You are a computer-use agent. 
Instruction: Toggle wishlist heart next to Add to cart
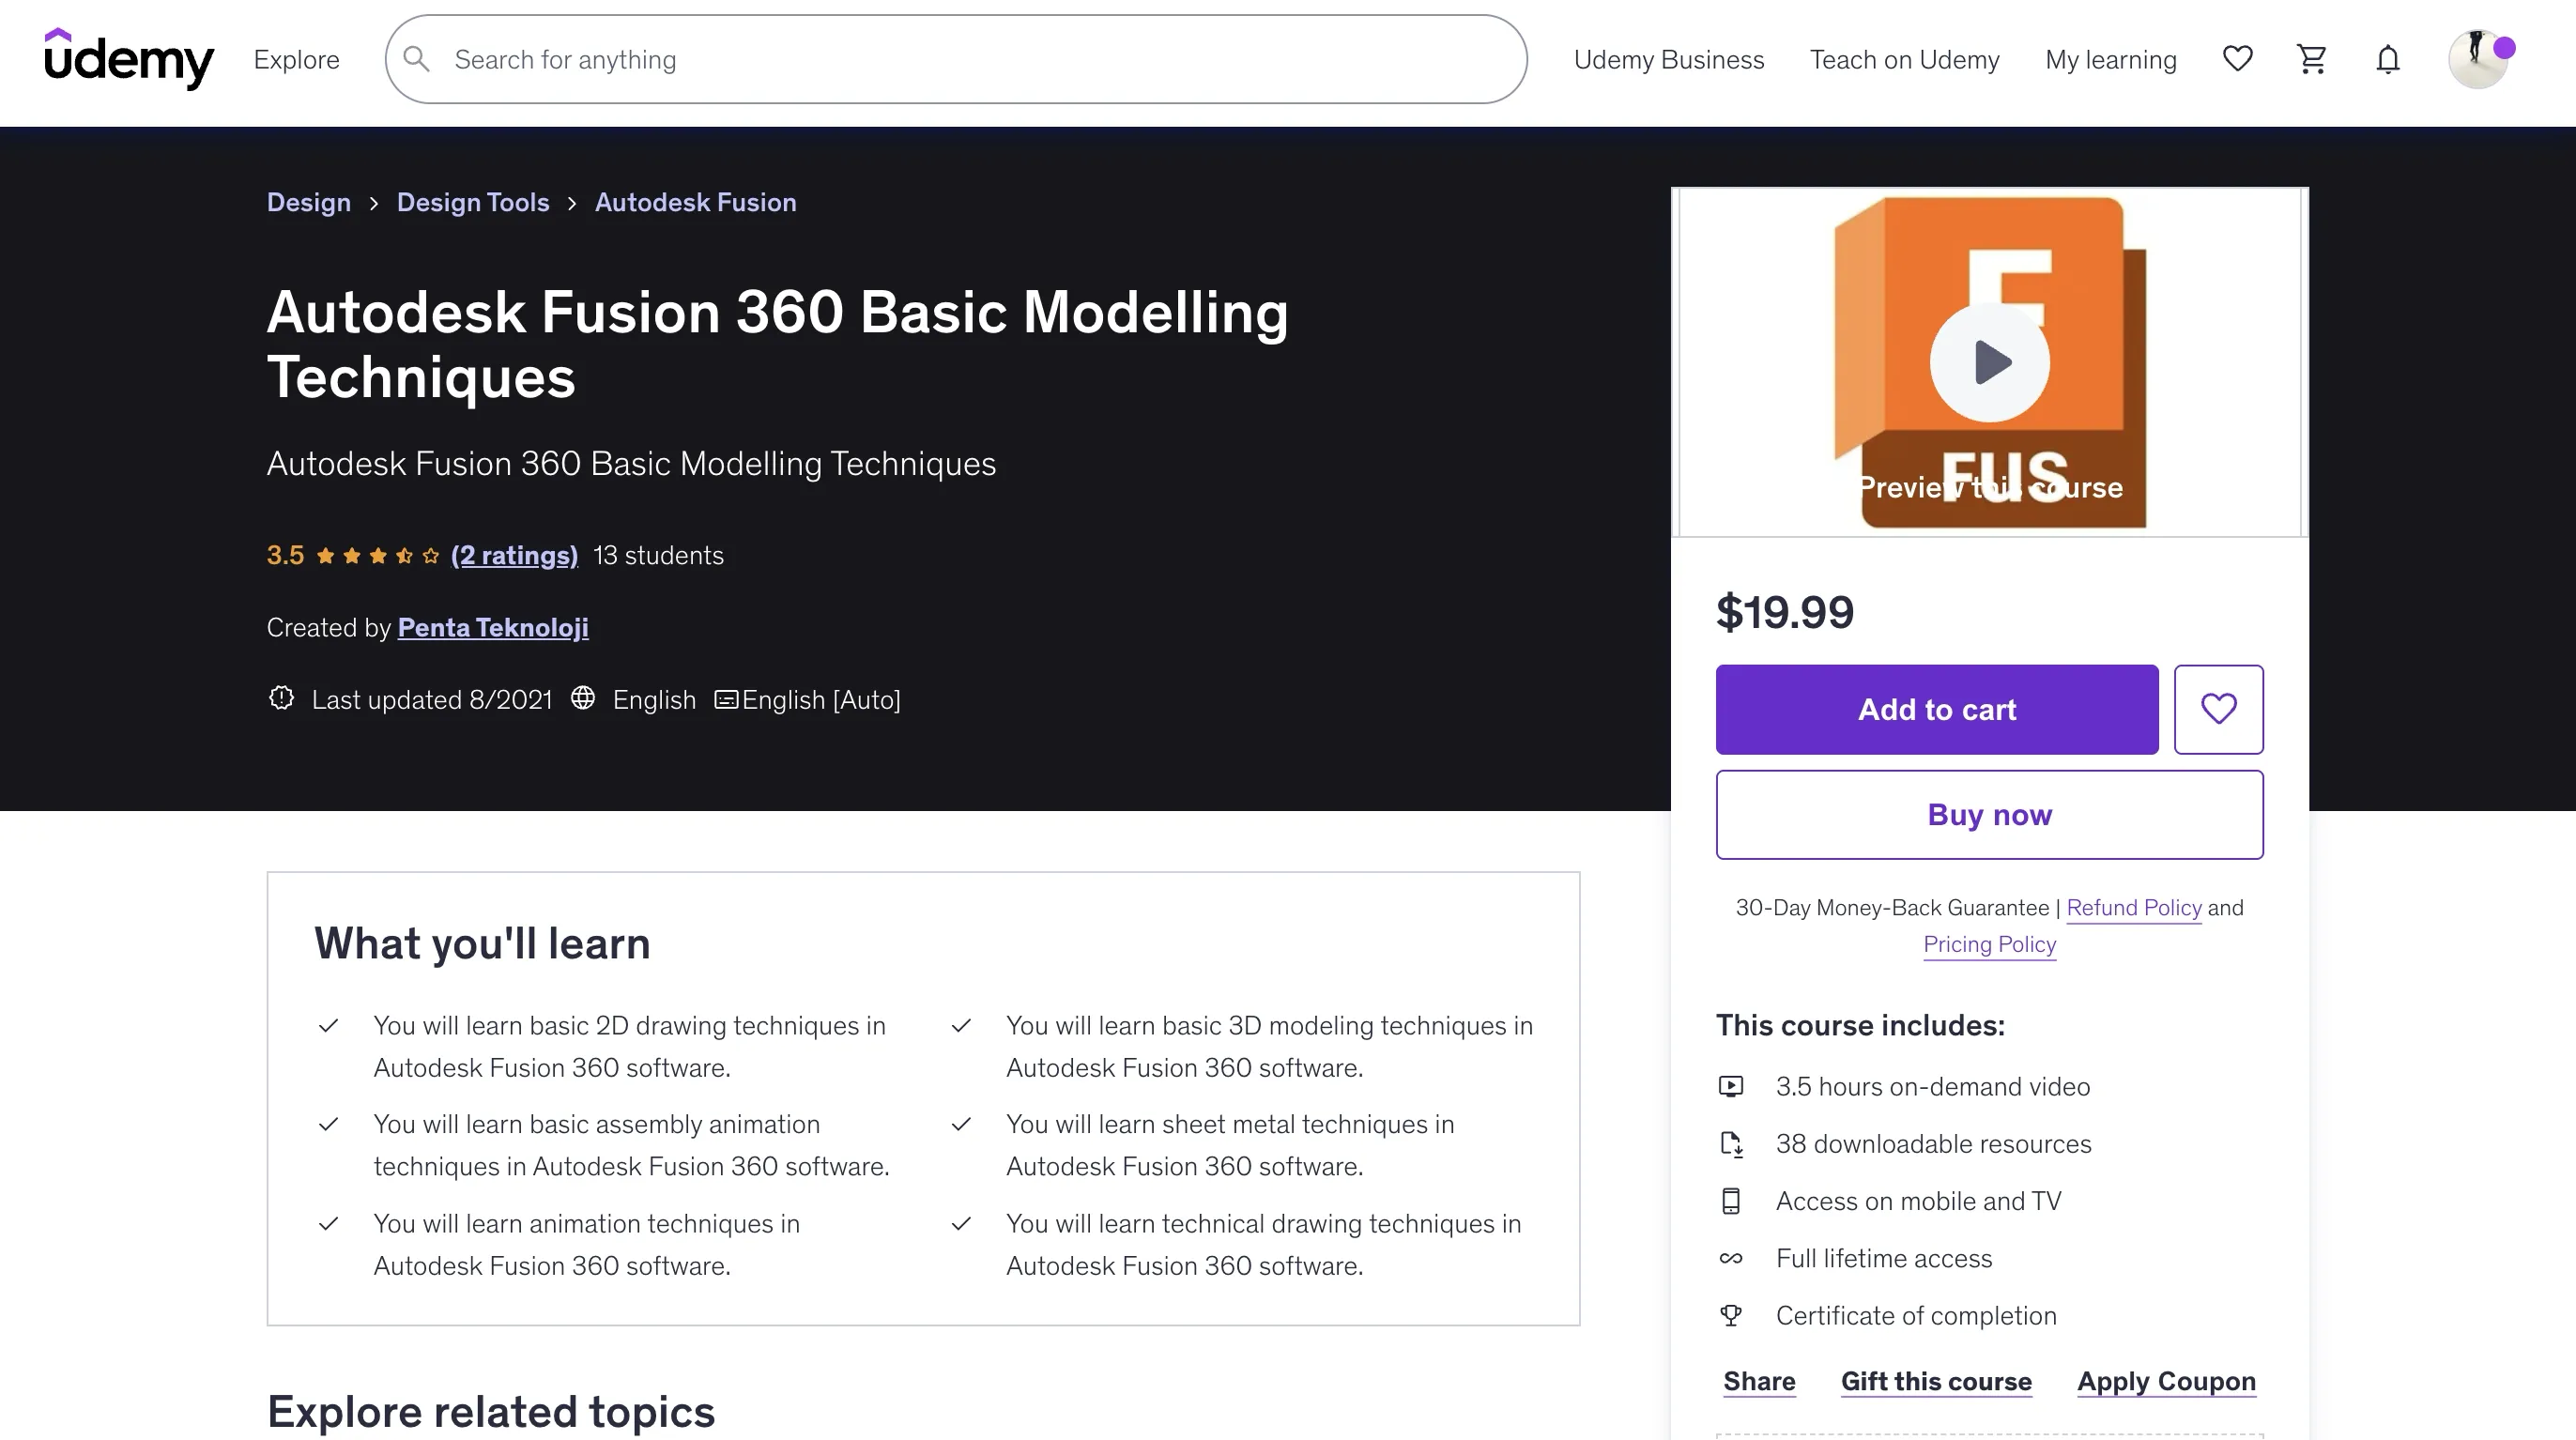pos(2218,709)
